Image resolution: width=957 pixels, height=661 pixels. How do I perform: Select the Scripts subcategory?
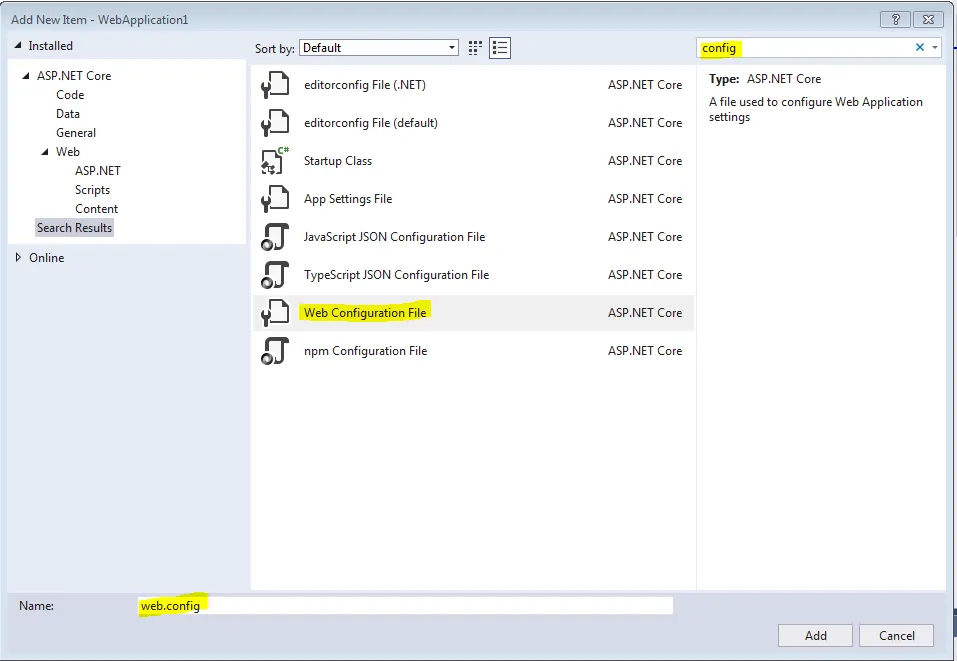[92, 190]
